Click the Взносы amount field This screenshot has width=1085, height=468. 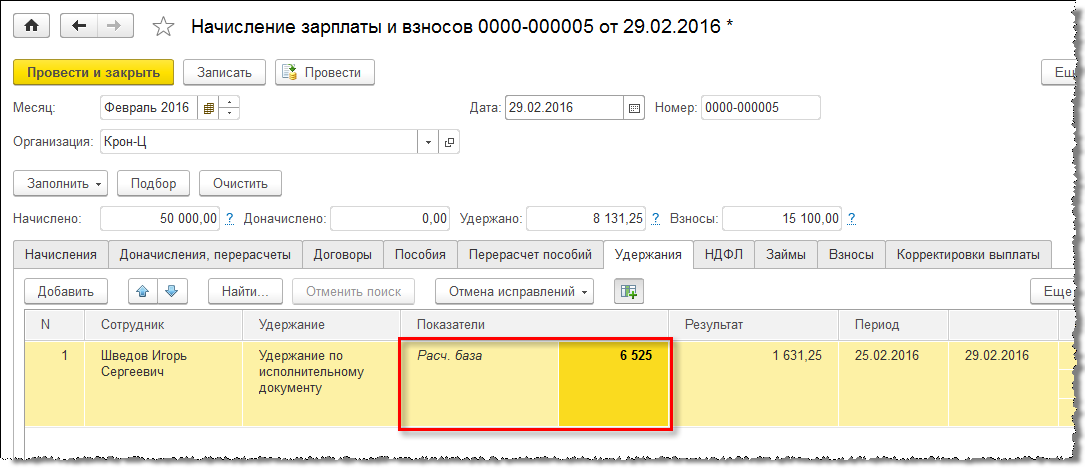tap(783, 219)
